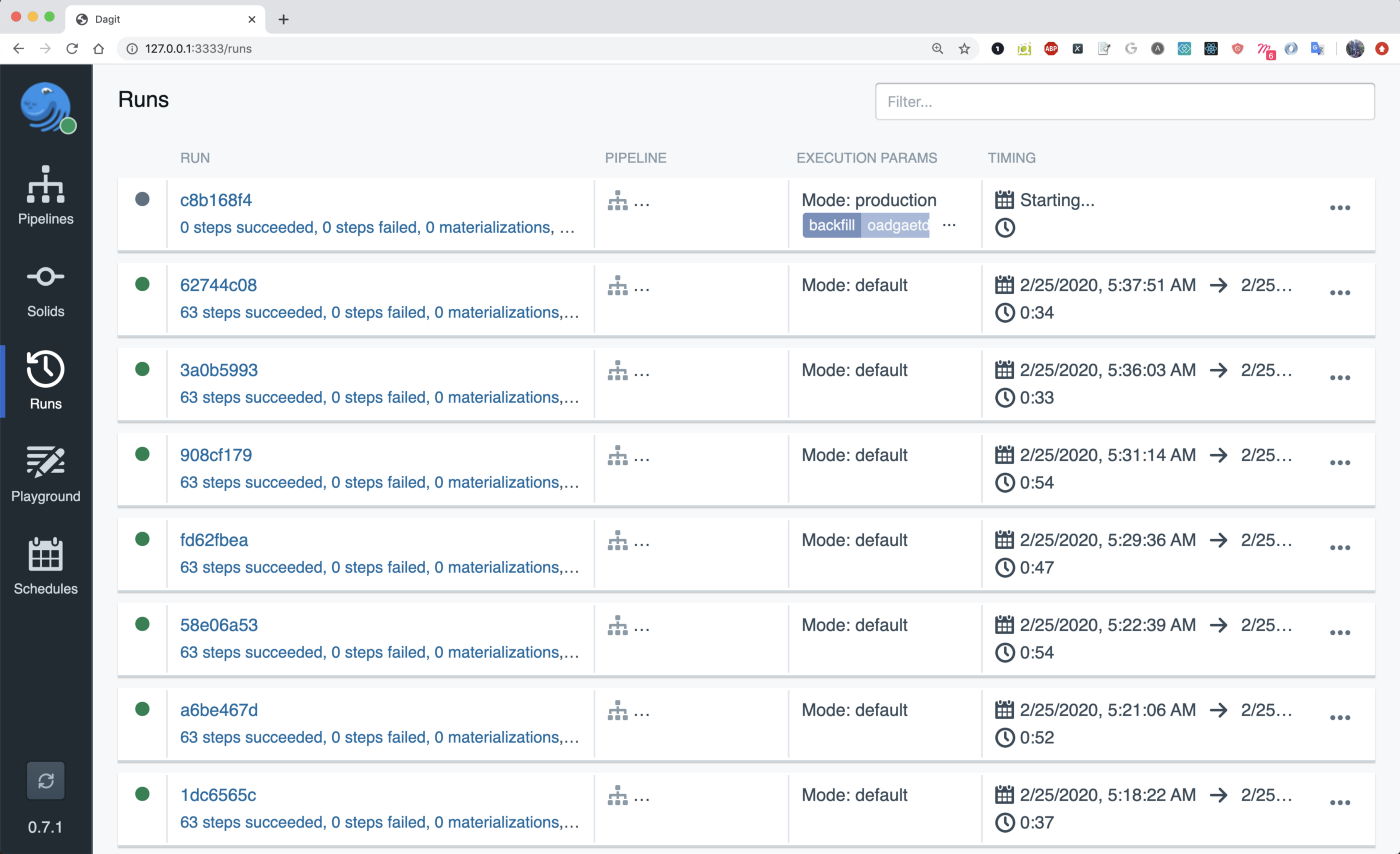Open run 3a0b5993 link
The width and height of the screenshot is (1400, 854).
point(219,370)
